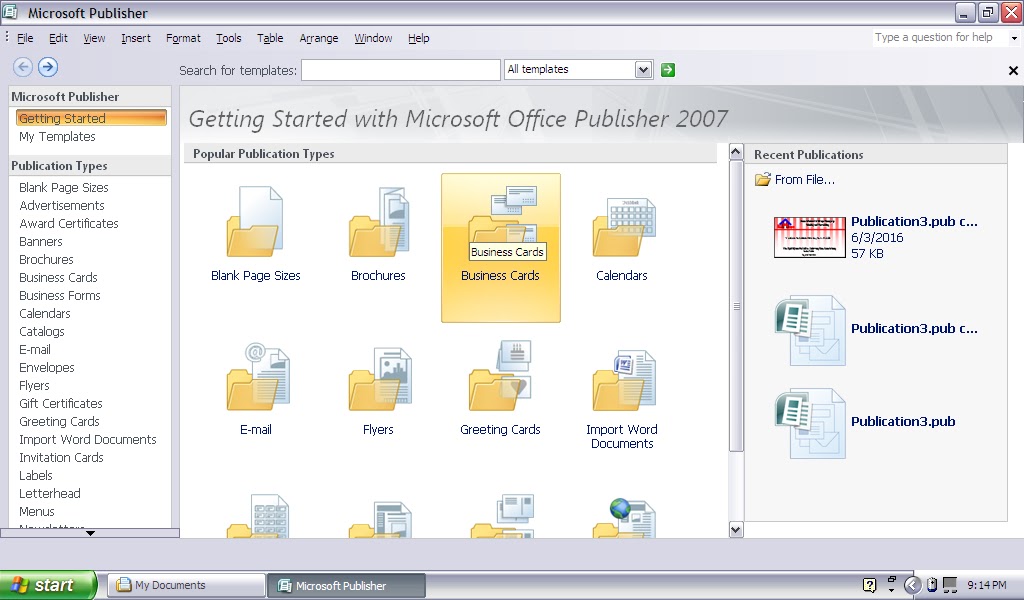Image resolution: width=1024 pixels, height=600 pixels.
Task: Choose Business Forms in Publication Types
Action: 59,295
